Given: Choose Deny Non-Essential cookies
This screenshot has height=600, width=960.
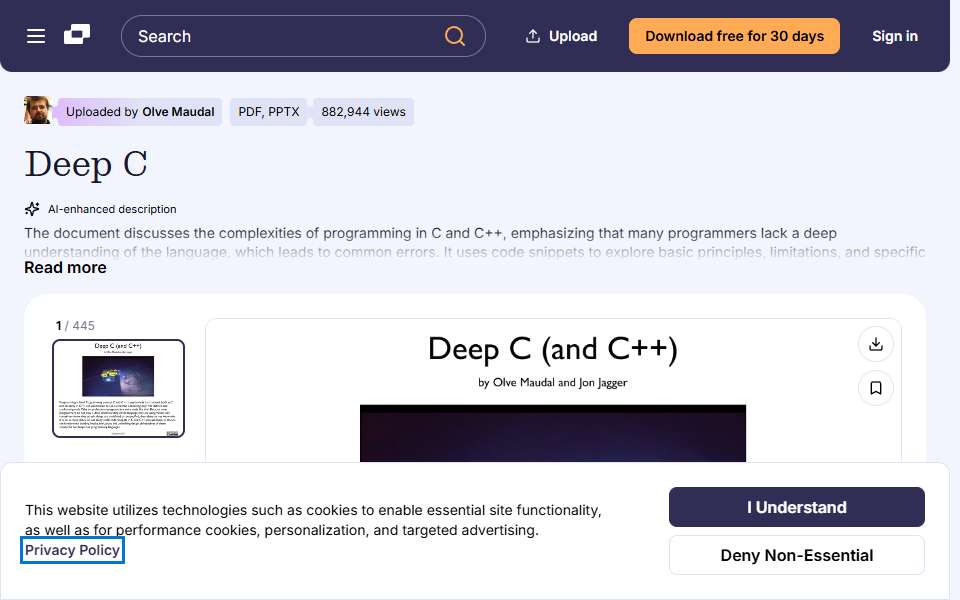Looking at the screenshot, I should (x=797, y=555).
